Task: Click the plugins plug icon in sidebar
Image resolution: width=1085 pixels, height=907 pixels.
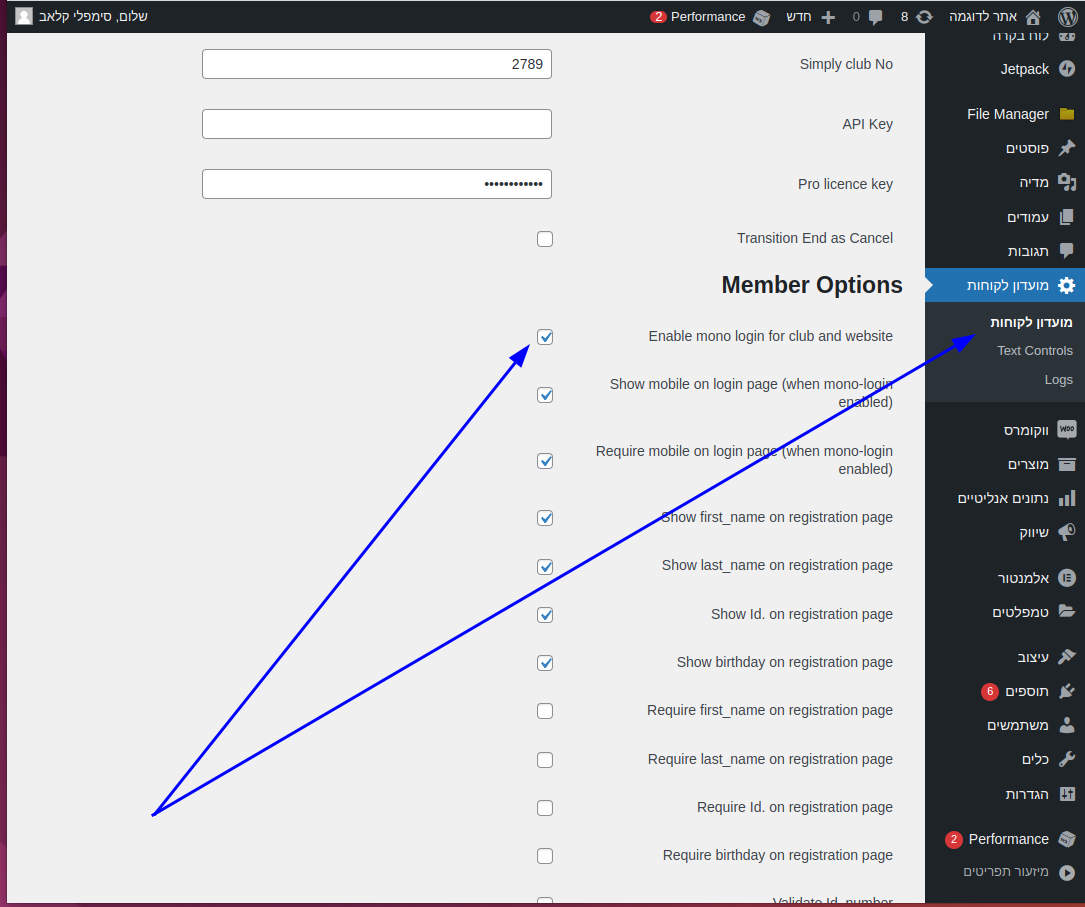Action: (x=1067, y=691)
